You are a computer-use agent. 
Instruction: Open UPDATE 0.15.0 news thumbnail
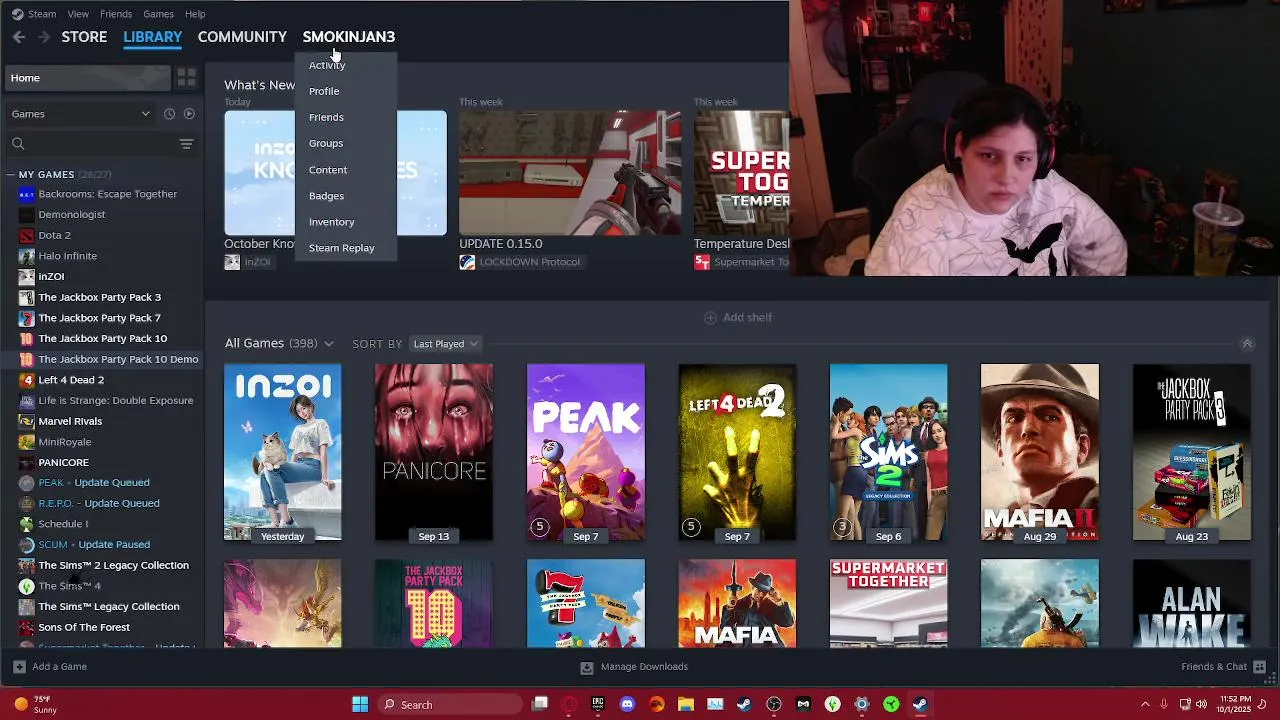[570, 173]
